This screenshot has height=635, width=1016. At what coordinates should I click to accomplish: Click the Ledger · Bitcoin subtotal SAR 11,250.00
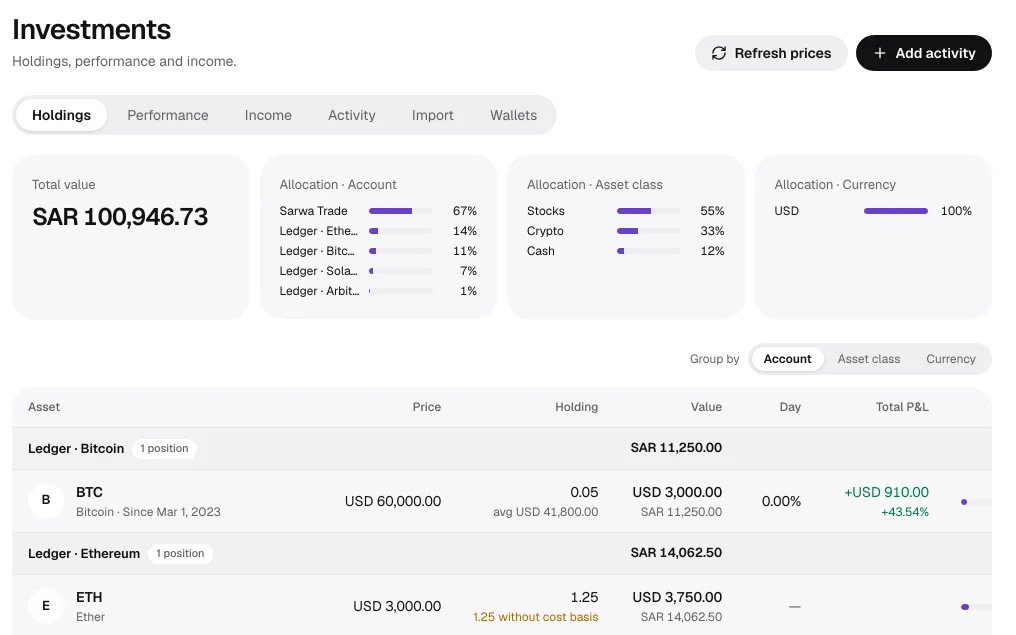(676, 448)
